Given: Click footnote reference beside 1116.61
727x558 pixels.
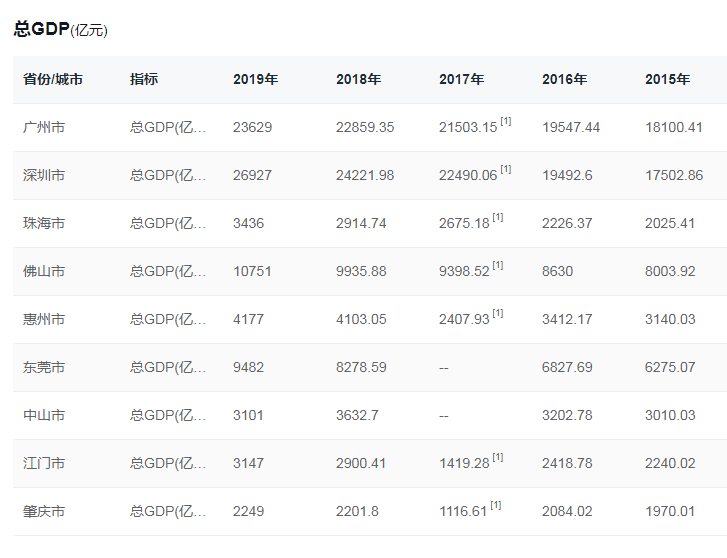Looking at the screenshot, I should (496, 506).
